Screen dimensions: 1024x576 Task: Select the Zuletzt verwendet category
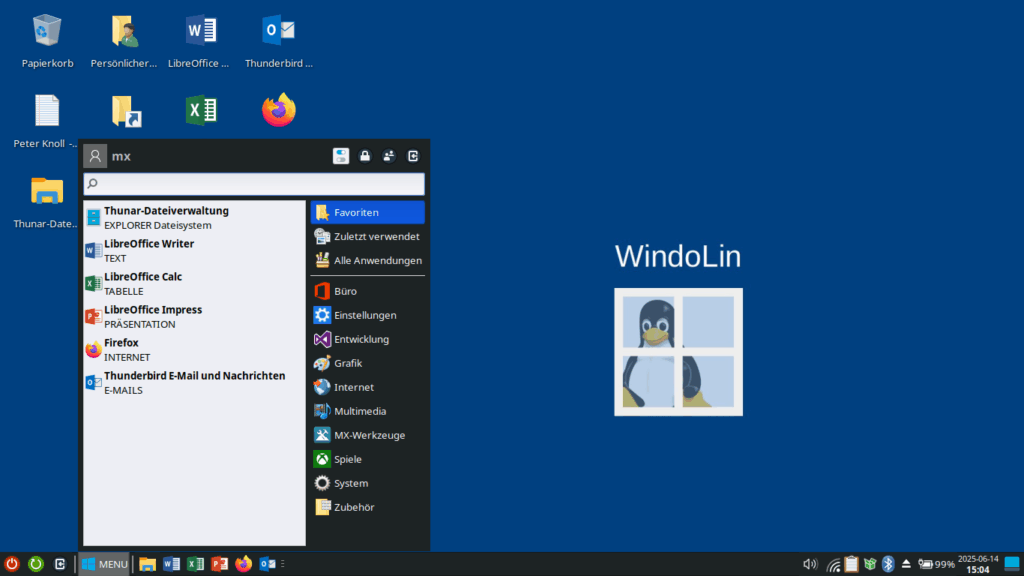click(x=368, y=236)
